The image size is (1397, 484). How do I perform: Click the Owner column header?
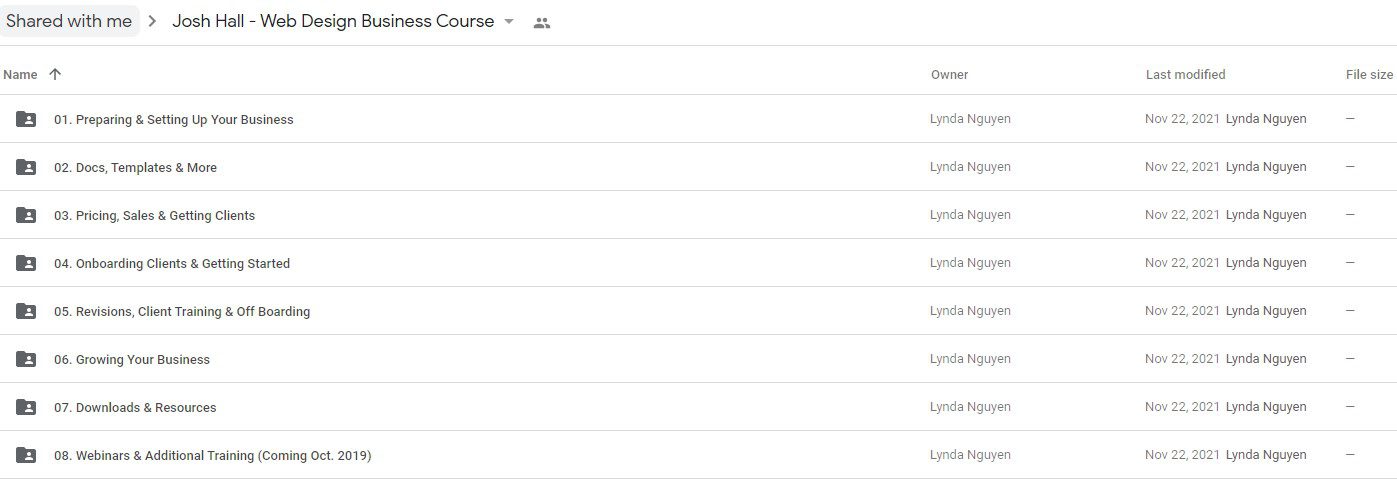tap(949, 74)
